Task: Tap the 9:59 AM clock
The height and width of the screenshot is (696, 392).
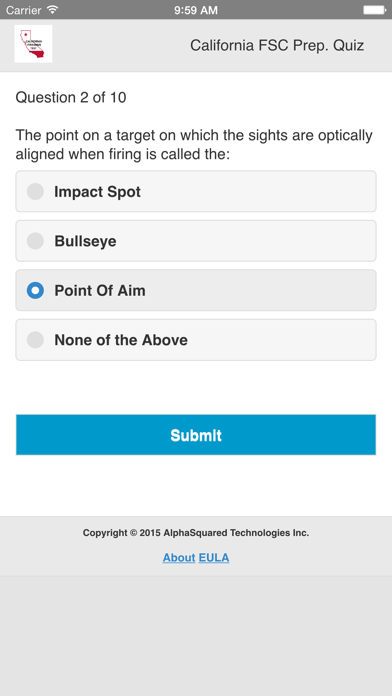Action: (196, 10)
